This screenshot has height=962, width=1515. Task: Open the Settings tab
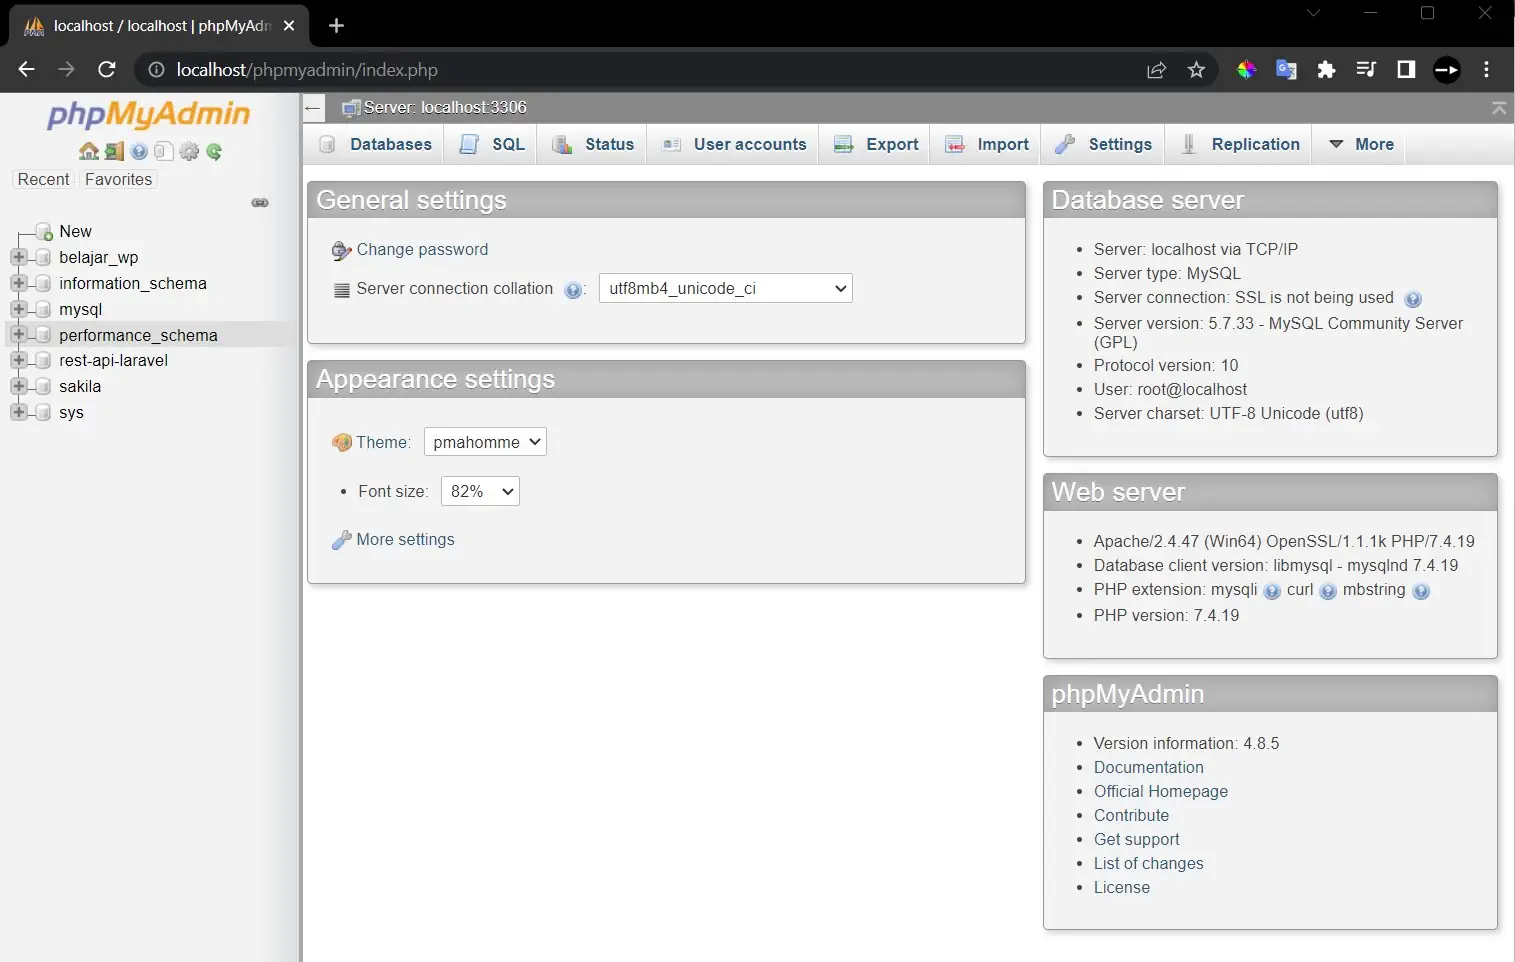[x=1104, y=144]
